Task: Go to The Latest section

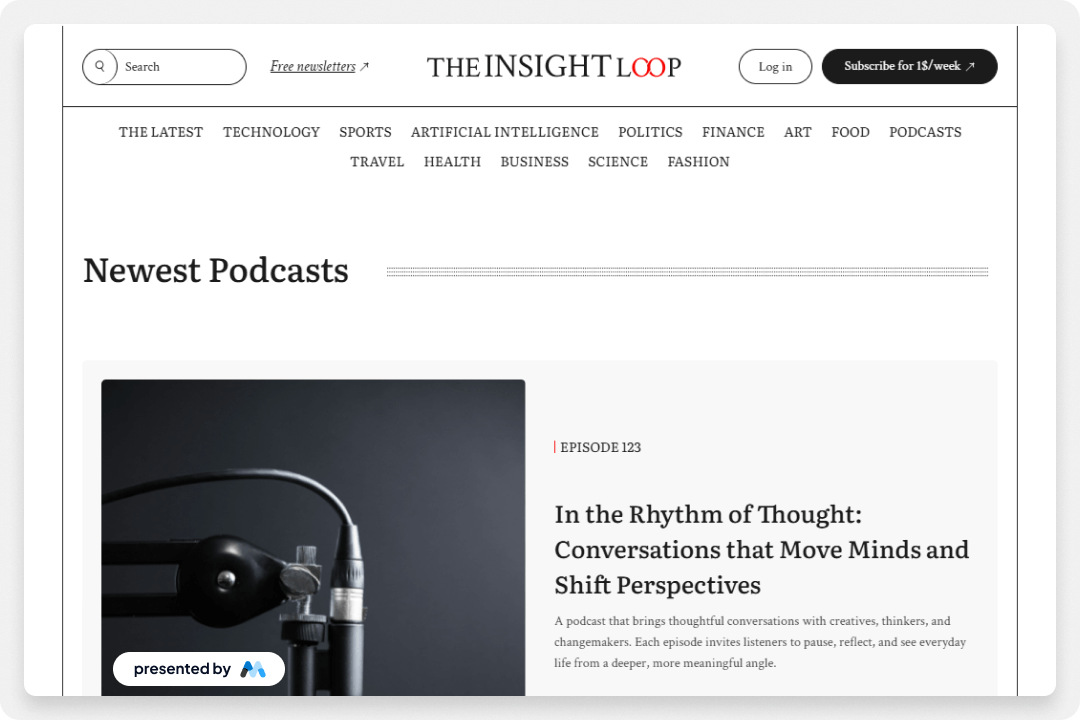Action: point(160,132)
